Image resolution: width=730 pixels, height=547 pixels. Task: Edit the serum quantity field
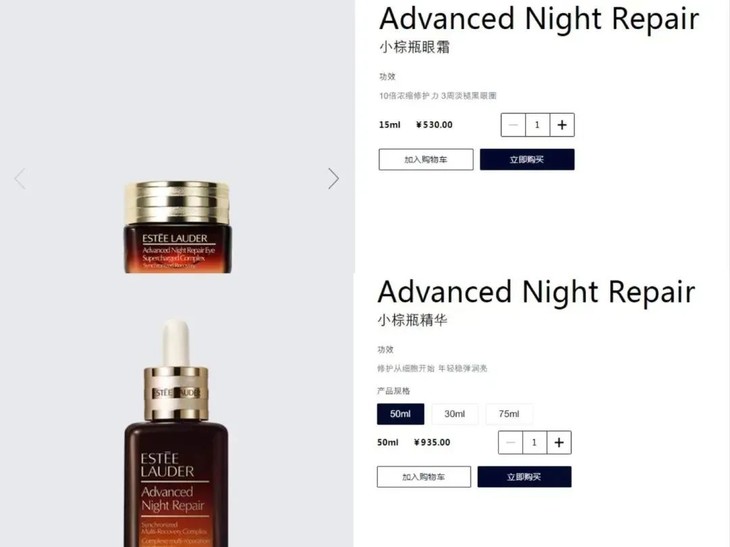tap(534, 442)
